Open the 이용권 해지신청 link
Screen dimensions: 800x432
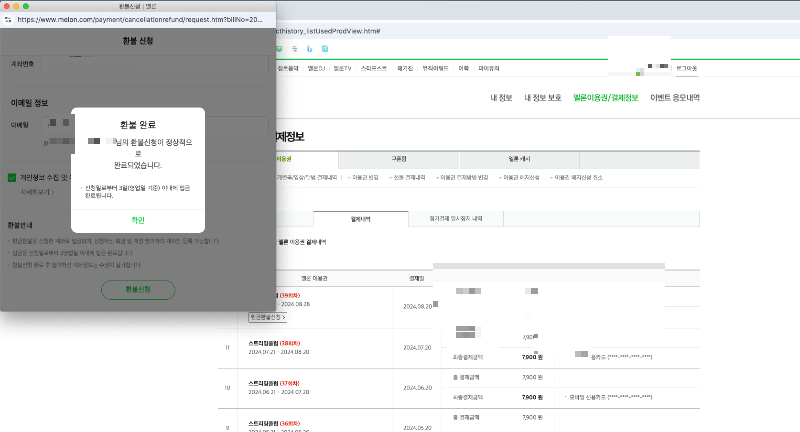tap(519, 177)
